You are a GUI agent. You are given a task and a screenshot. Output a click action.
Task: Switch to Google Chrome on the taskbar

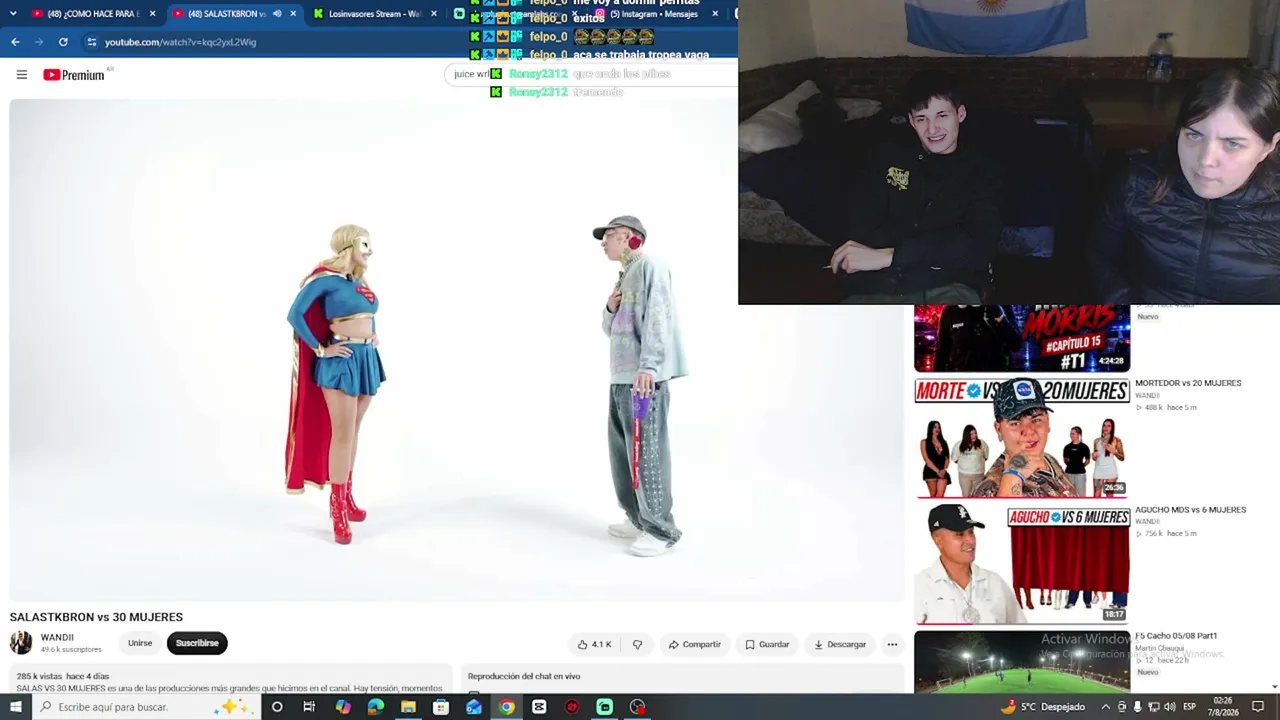tap(507, 707)
